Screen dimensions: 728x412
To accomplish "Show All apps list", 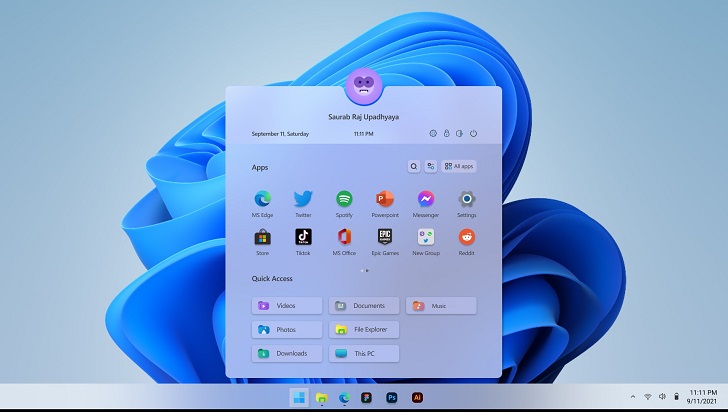I will tap(459, 166).
